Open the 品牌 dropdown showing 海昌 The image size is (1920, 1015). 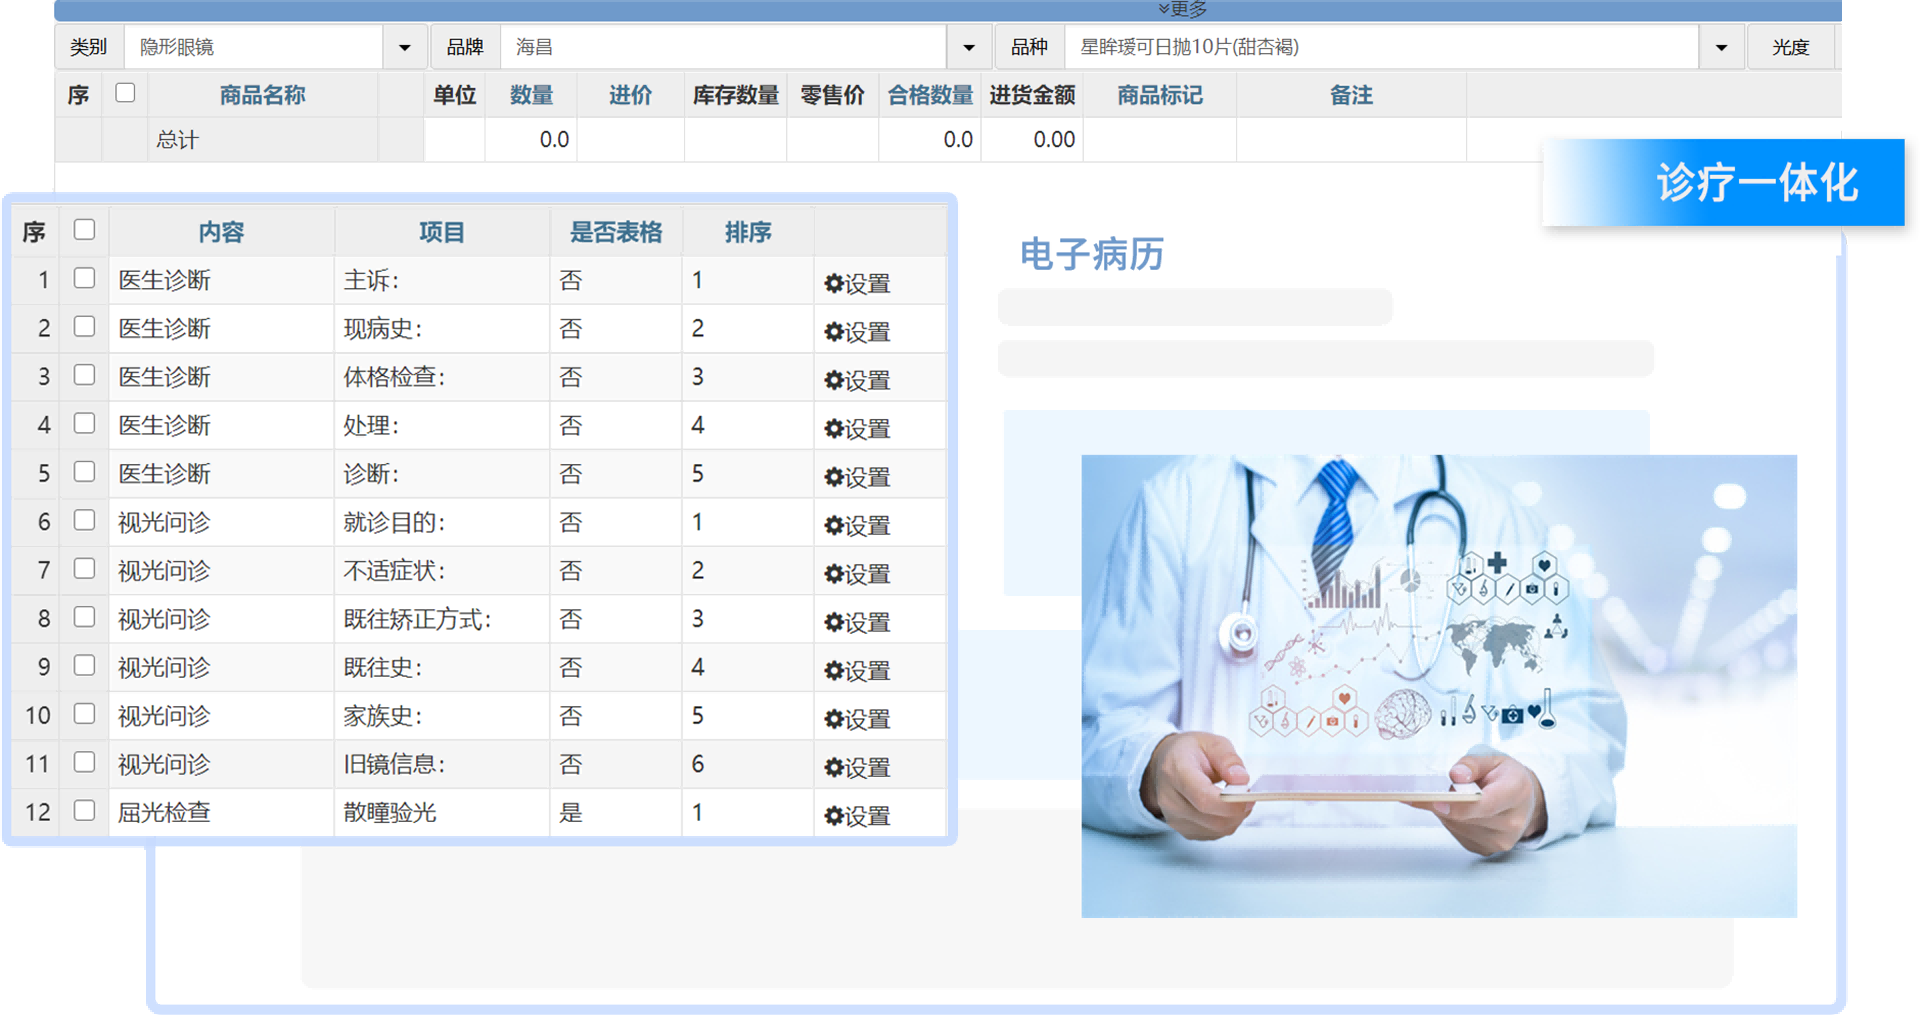[x=968, y=46]
